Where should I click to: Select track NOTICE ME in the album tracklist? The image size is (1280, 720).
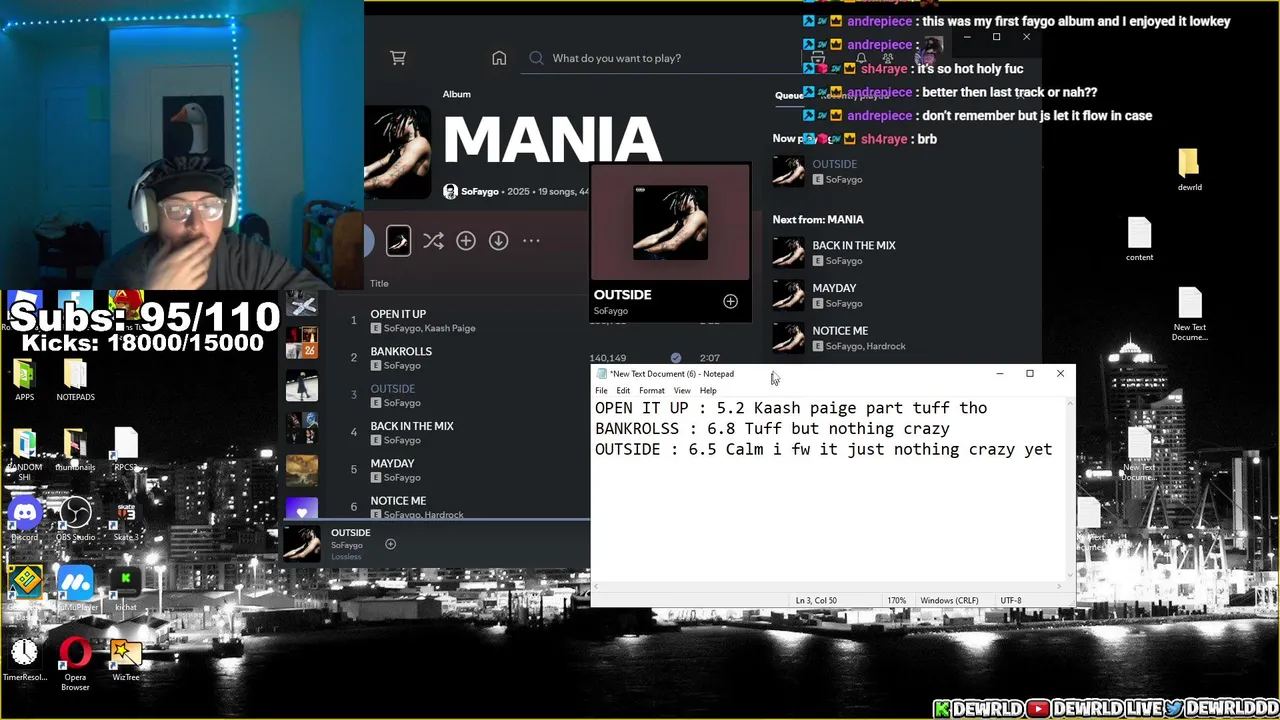coord(398,500)
